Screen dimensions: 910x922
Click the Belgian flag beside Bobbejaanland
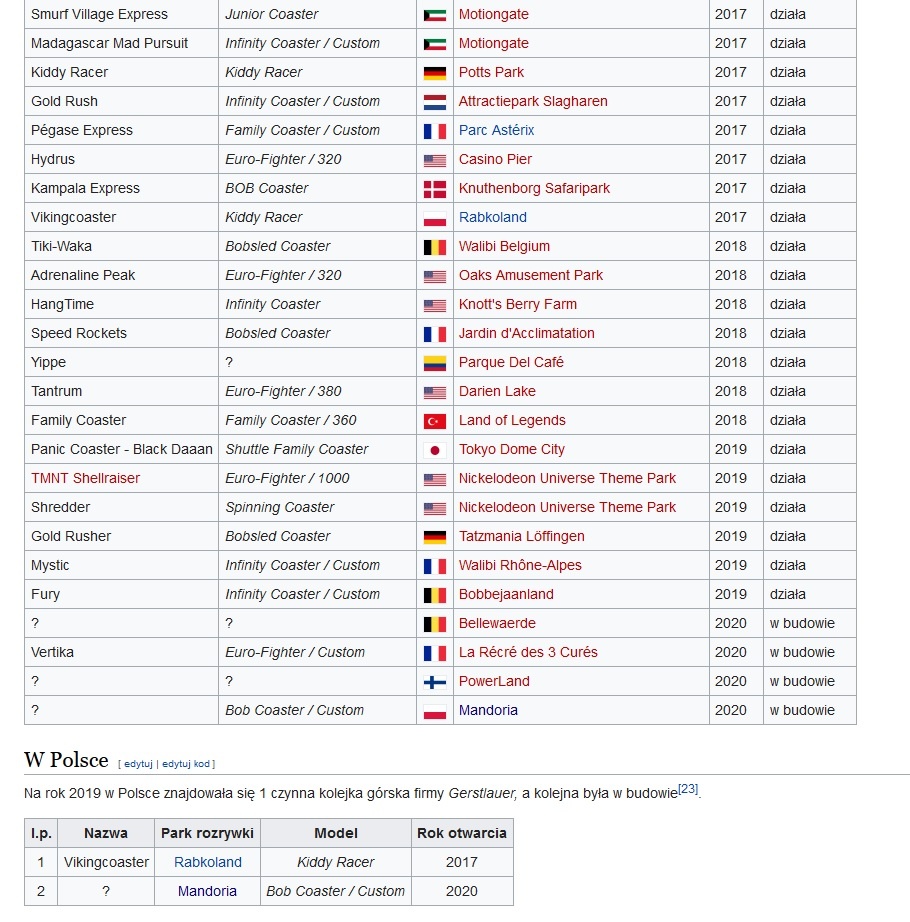[434, 595]
